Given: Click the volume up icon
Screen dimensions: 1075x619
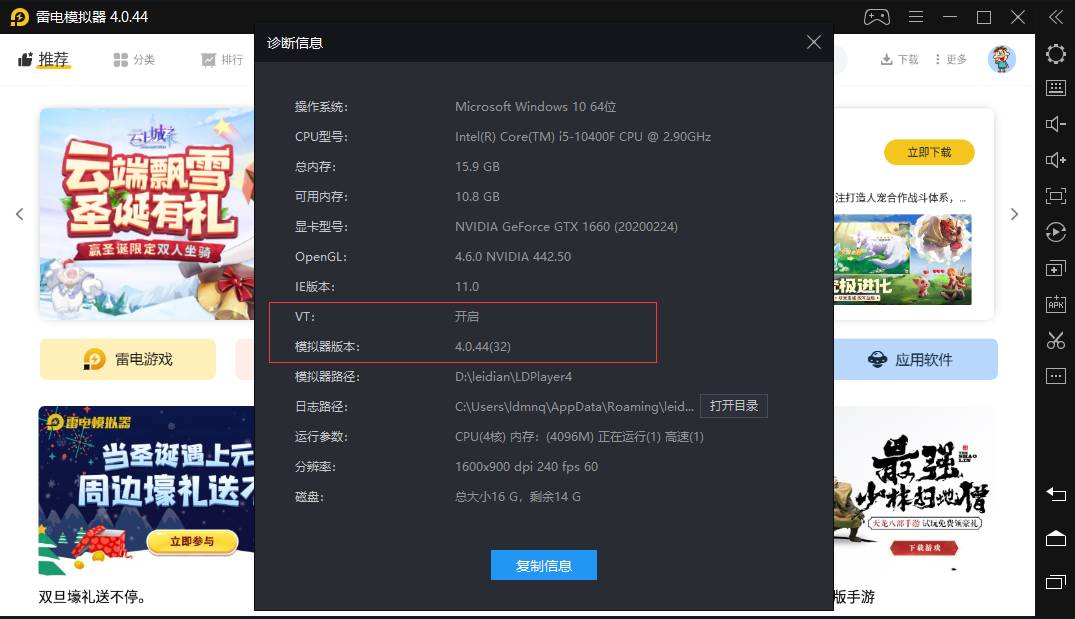Looking at the screenshot, I should [x=1056, y=160].
